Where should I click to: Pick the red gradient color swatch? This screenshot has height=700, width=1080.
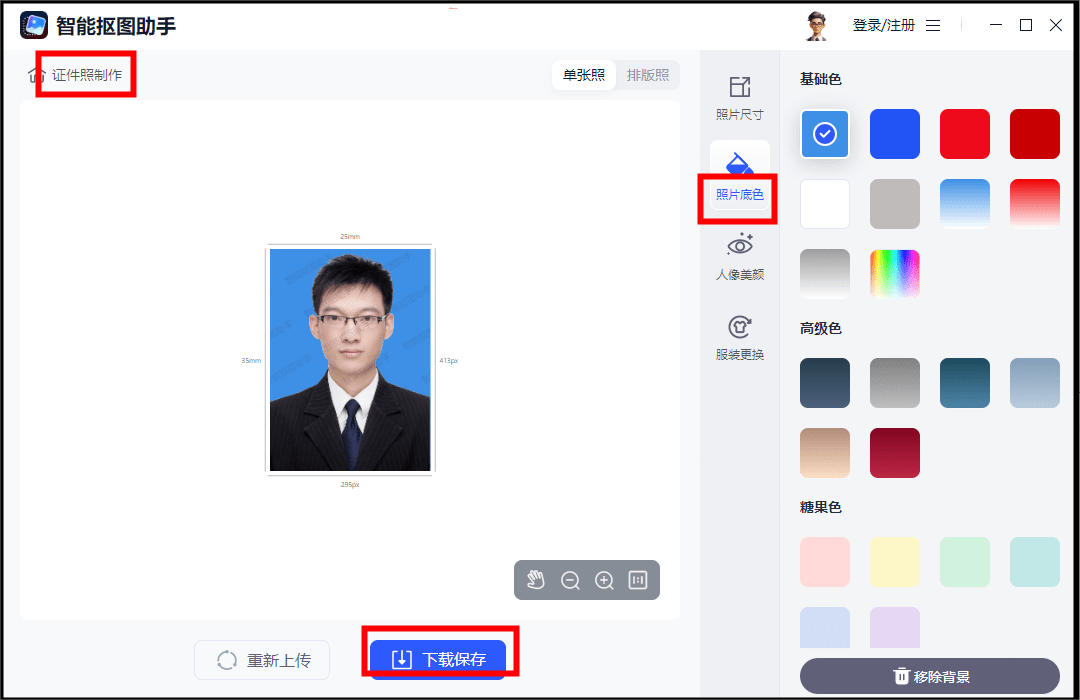coord(1035,204)
